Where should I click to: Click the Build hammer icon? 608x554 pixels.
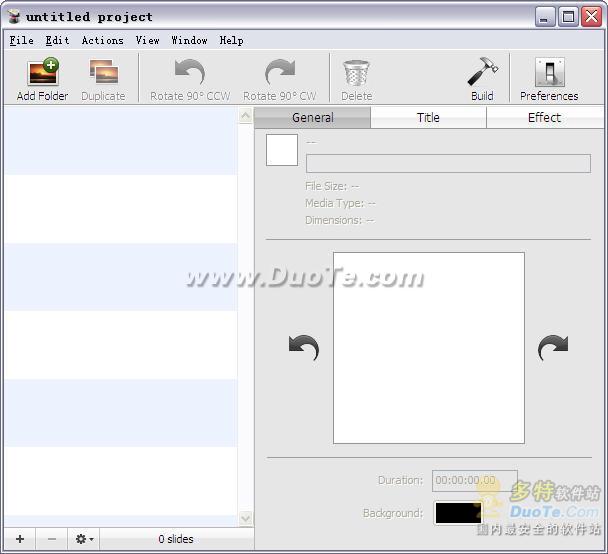click(482, 72)
